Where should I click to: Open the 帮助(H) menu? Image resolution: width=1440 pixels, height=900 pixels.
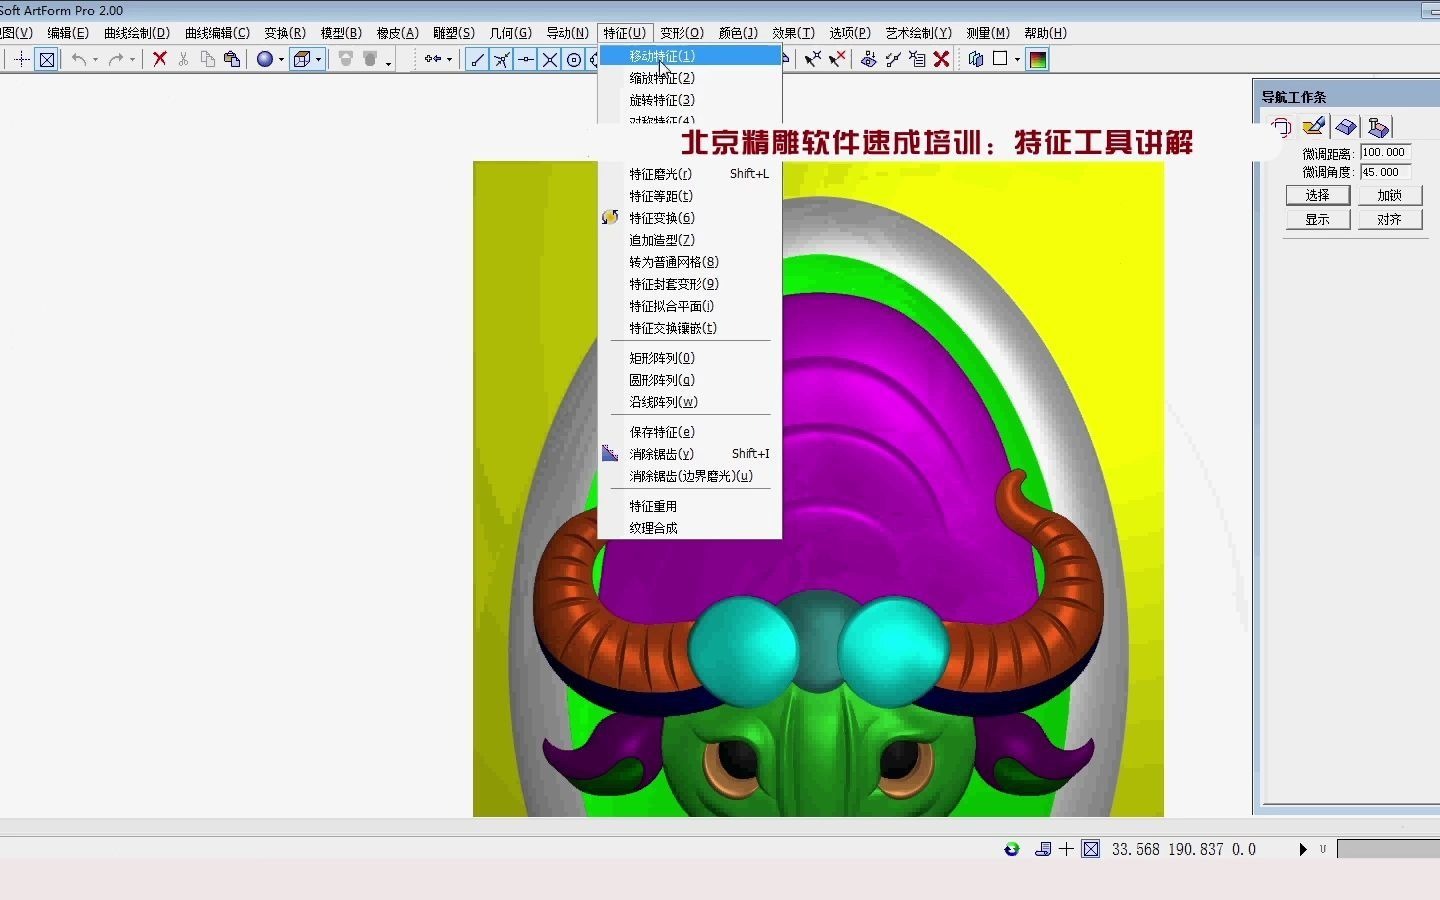(1045, 33)
